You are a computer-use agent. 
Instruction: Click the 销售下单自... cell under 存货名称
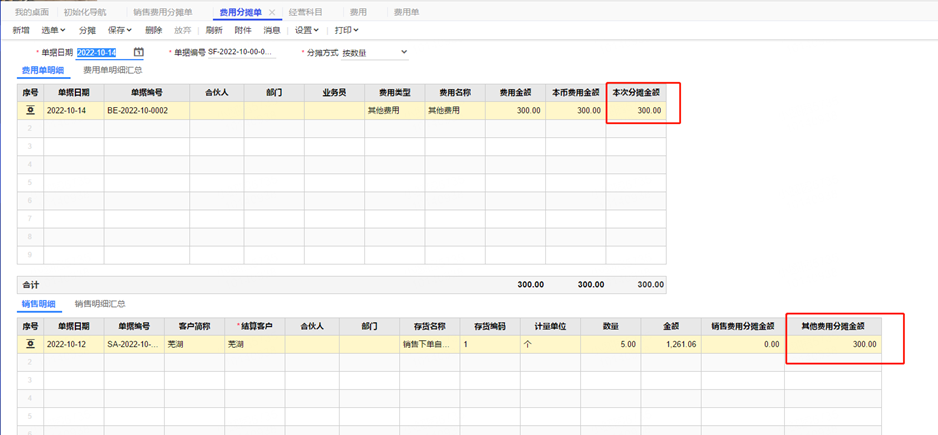(x=430, y=345)
